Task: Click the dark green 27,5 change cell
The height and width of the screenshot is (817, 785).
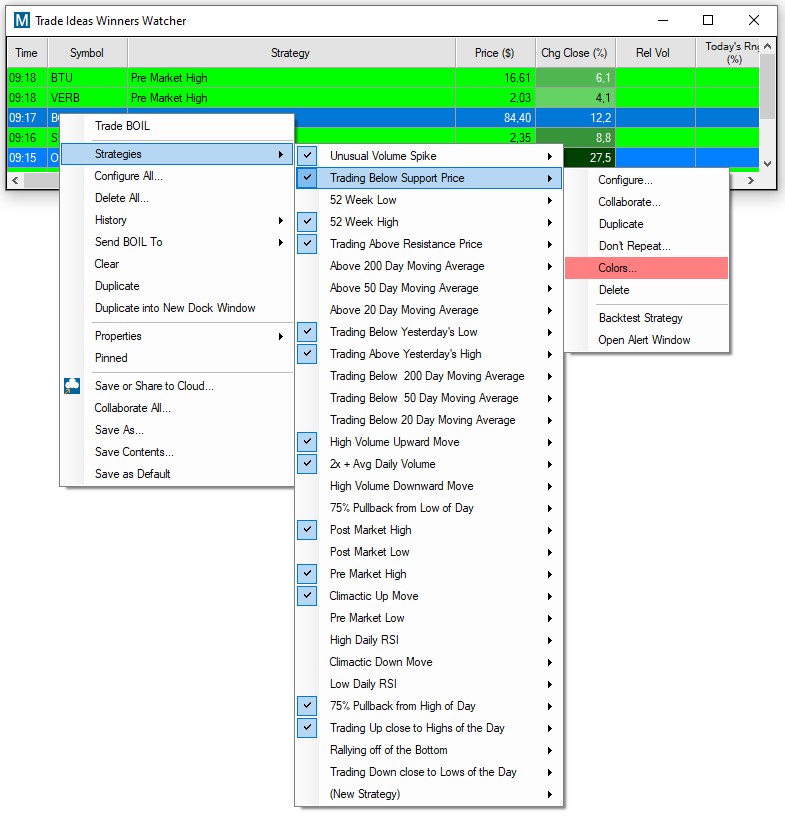Action: pos(575,158)
